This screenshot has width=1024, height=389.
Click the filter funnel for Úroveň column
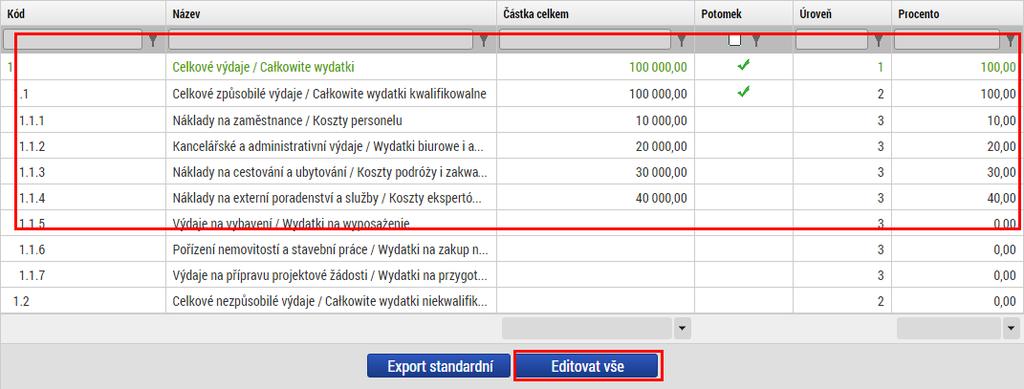pyautogui.click(x=879, y=41)
